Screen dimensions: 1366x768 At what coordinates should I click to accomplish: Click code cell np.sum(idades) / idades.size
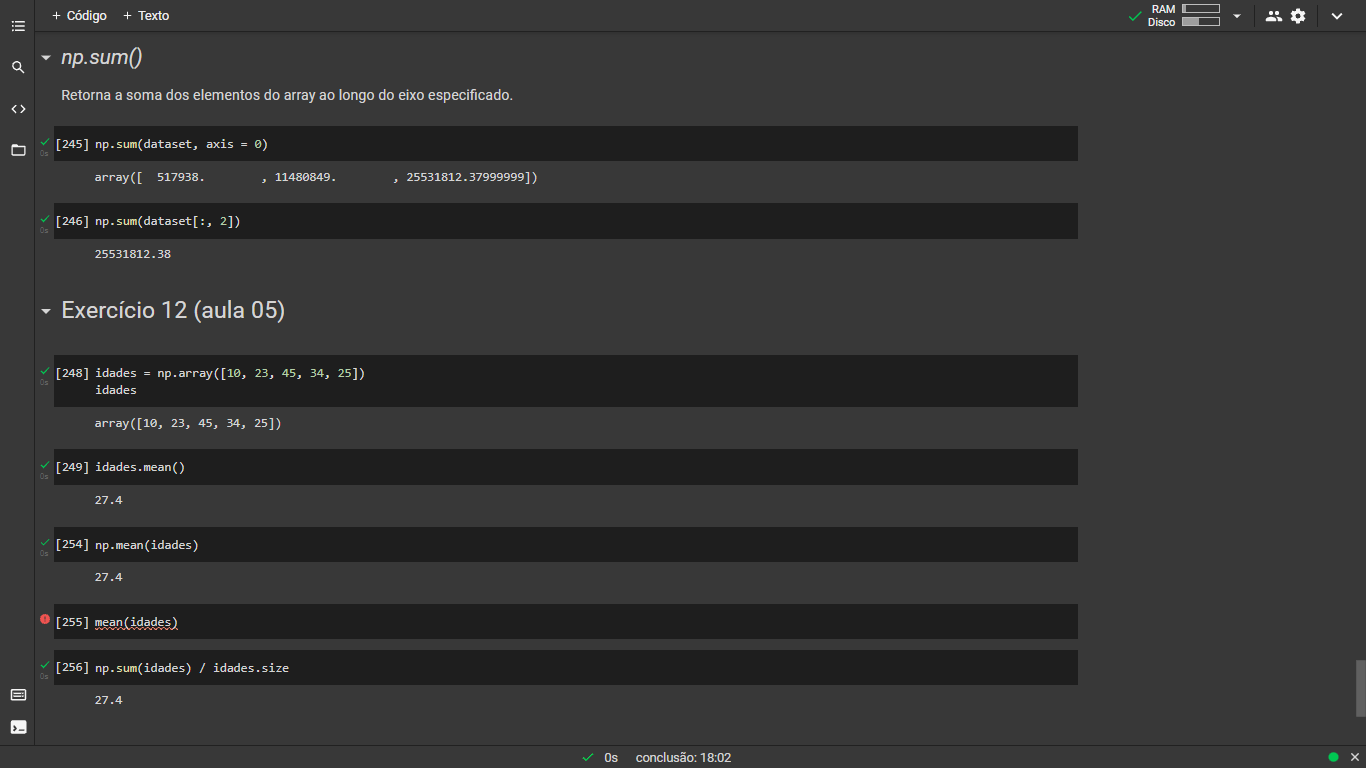point(566,667)
